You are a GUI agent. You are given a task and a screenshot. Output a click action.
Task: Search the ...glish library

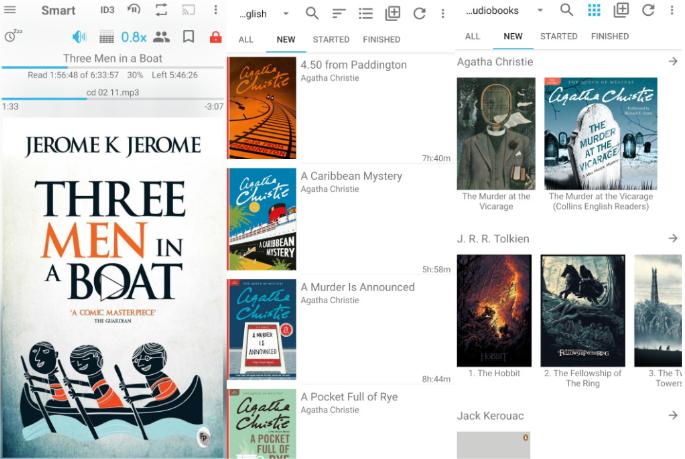click(312, 13)
